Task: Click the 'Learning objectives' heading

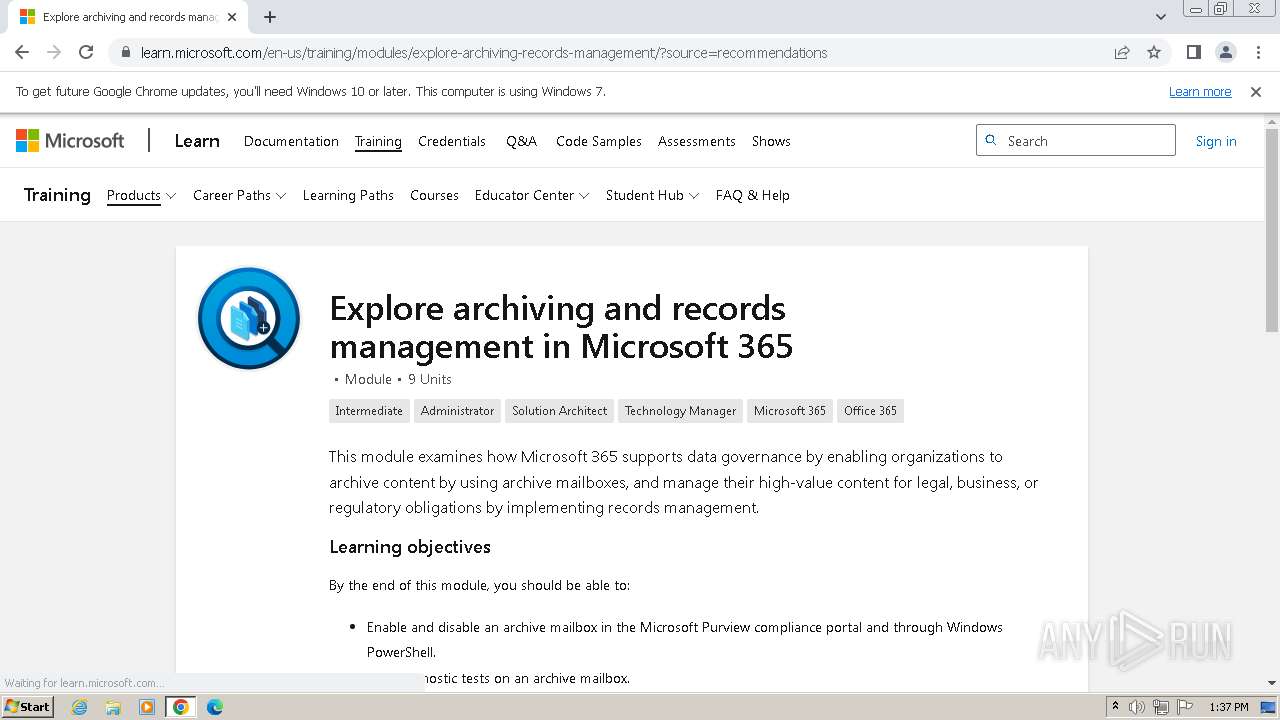Action: click(410, 547)
